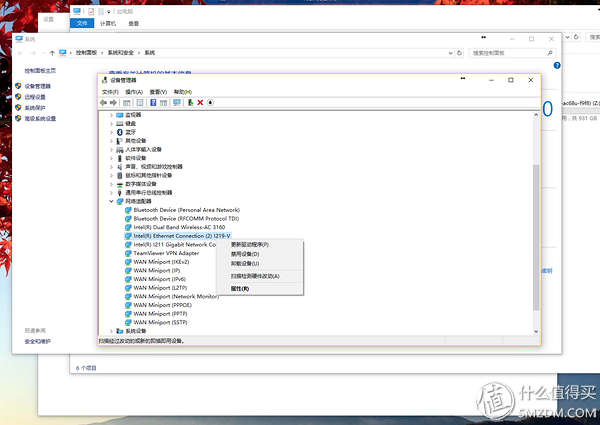Expand the 其他设备 category

point(111,141)
